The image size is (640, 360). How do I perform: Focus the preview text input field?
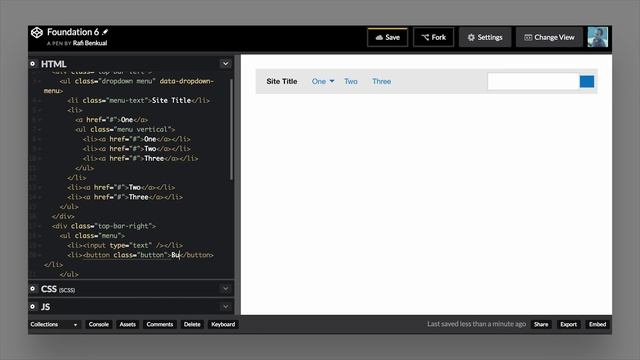click(x=533, y=82)
